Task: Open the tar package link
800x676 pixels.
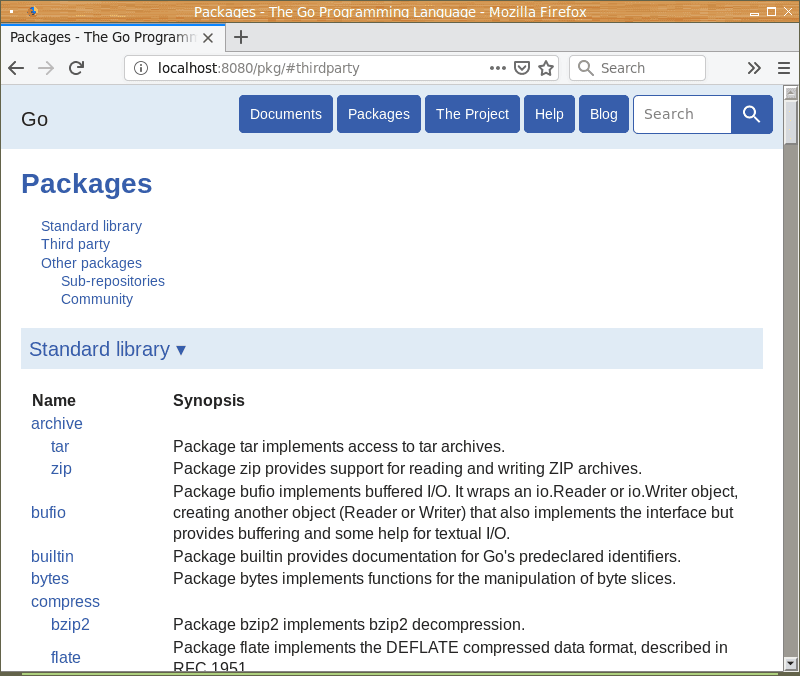Action: coord(60,446)
